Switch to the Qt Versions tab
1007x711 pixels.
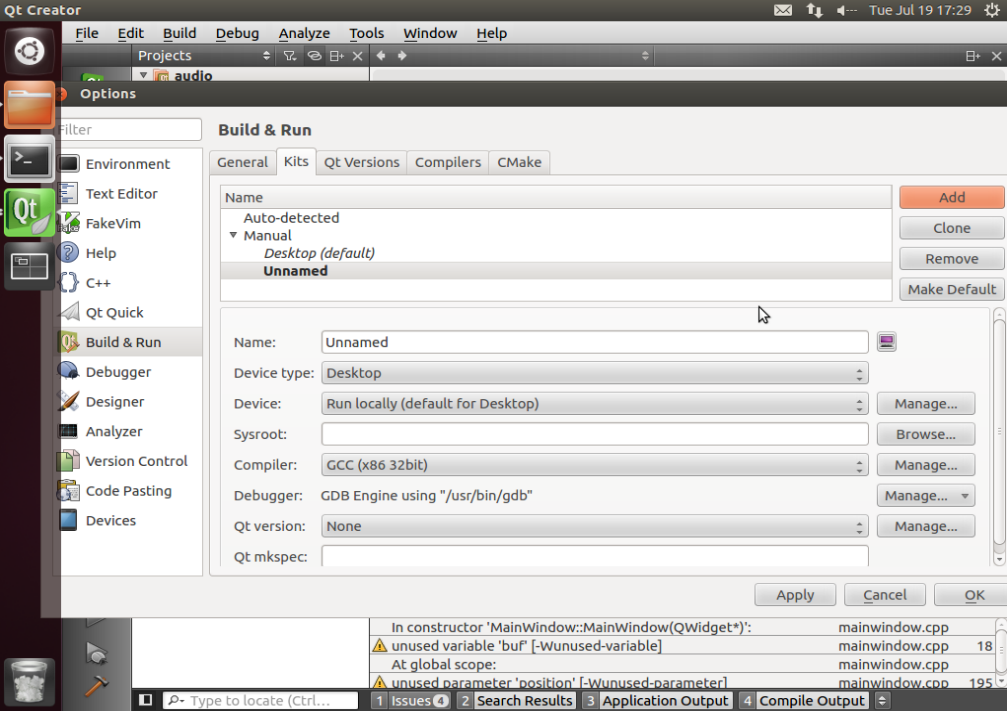coord(361,162)
